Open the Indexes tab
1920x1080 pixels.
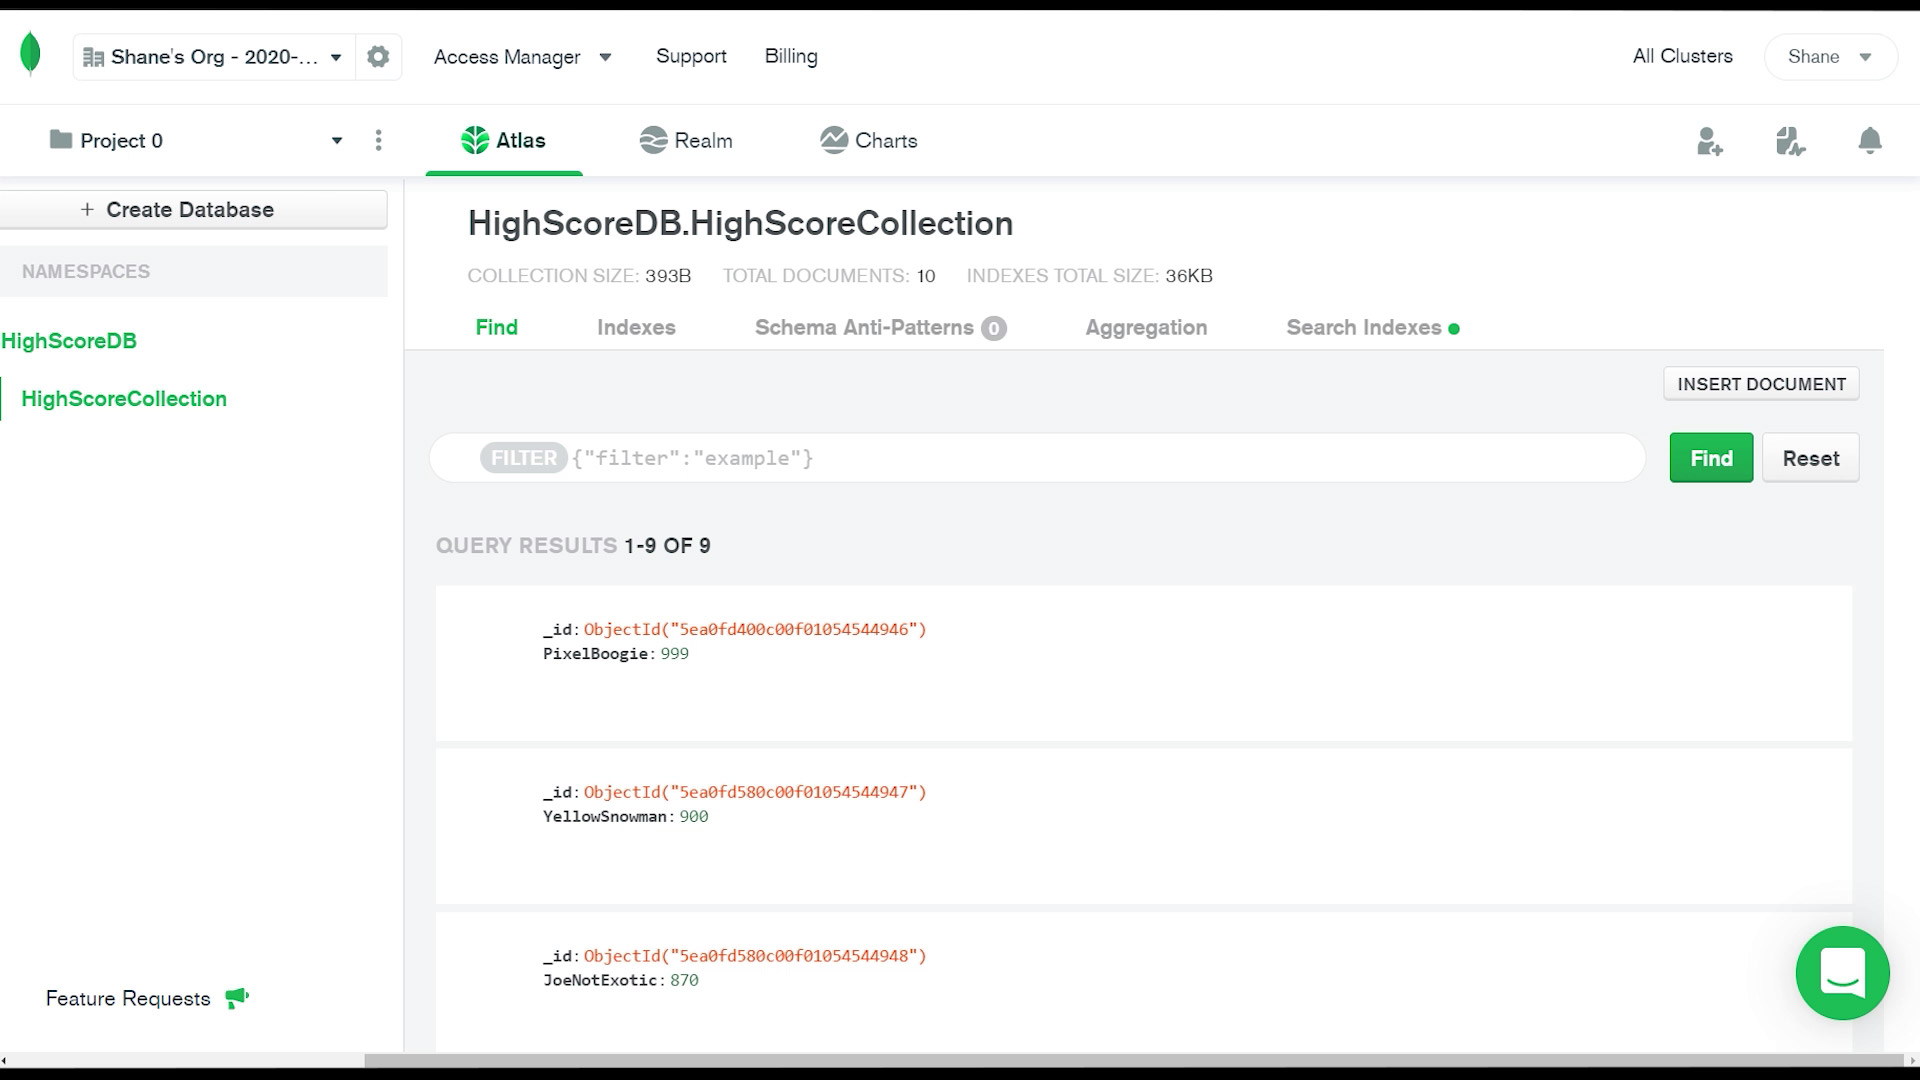click(636, 328)
